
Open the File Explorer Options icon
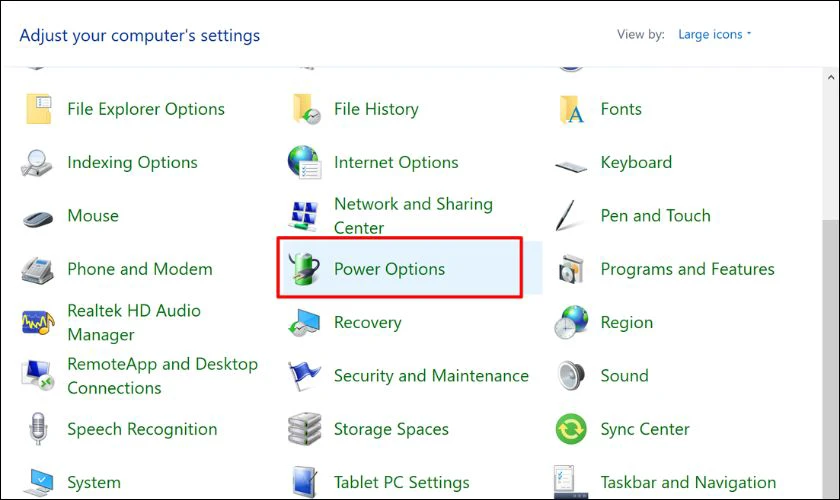tap(38, 109)
